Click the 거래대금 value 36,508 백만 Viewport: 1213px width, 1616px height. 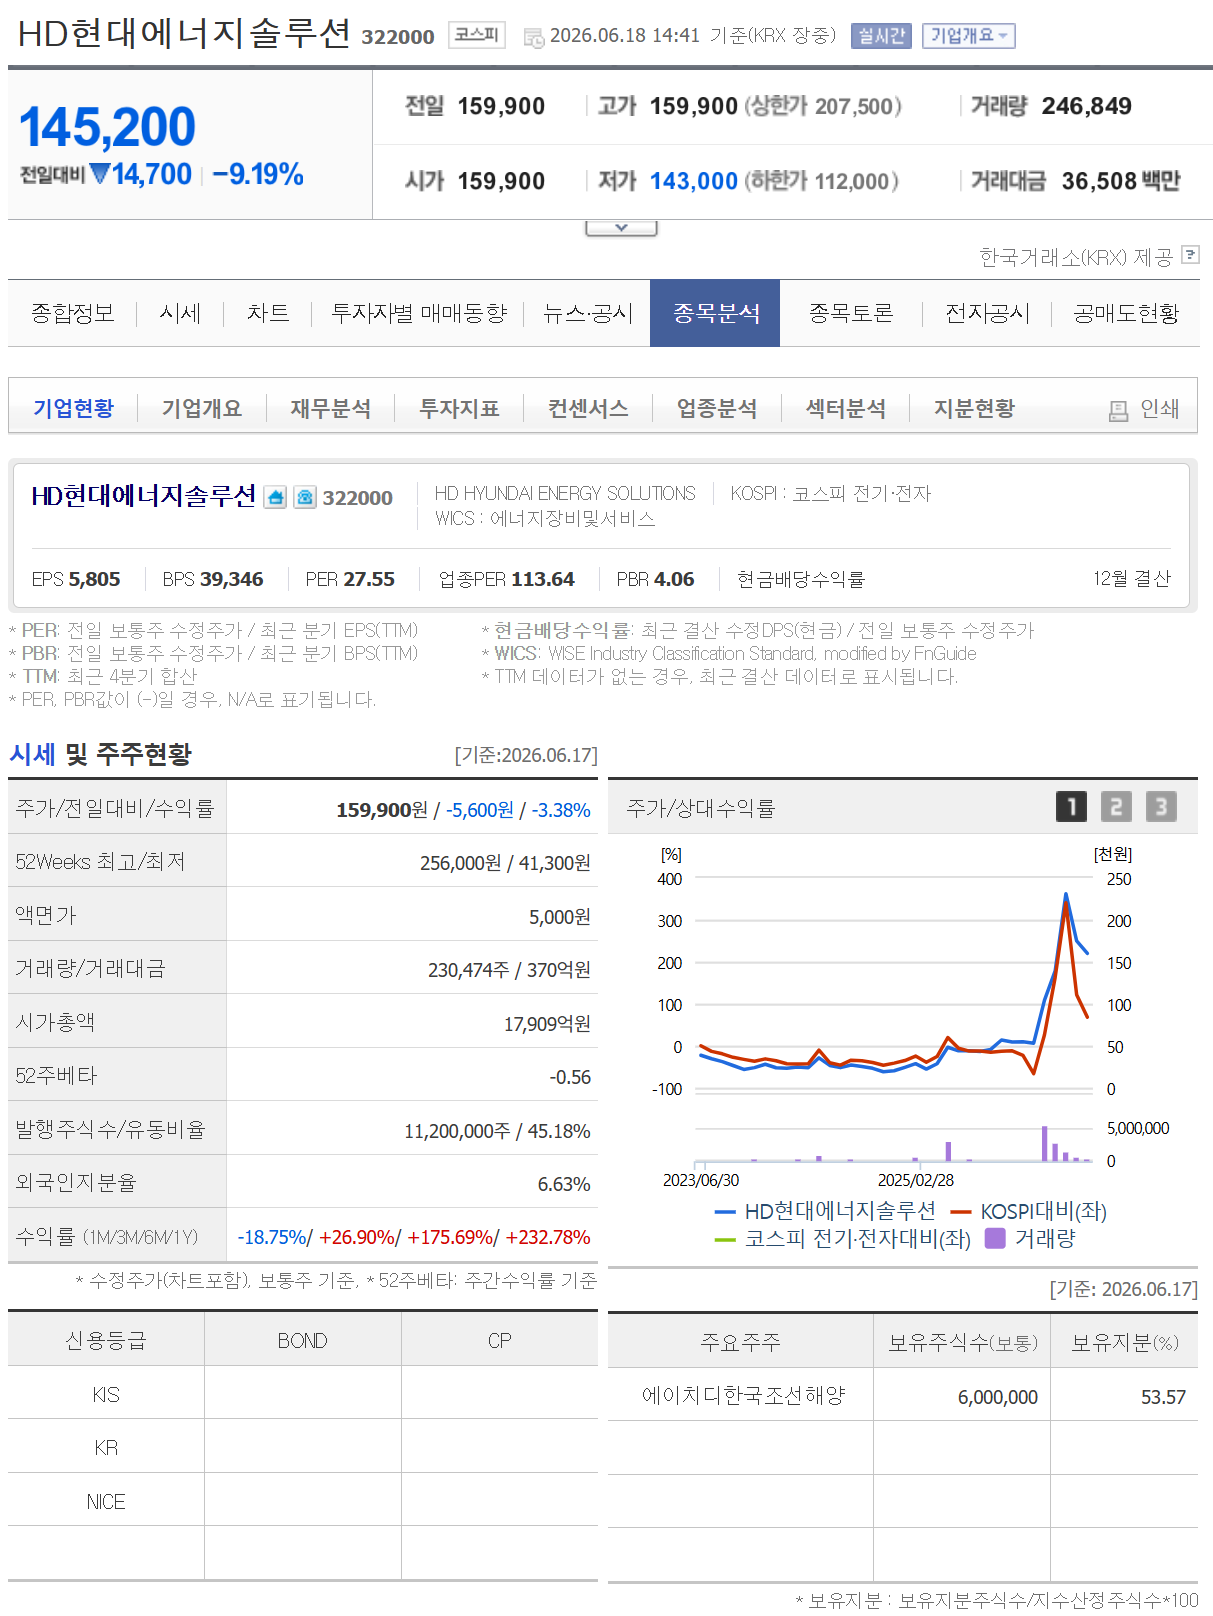tap(1121, 181)
